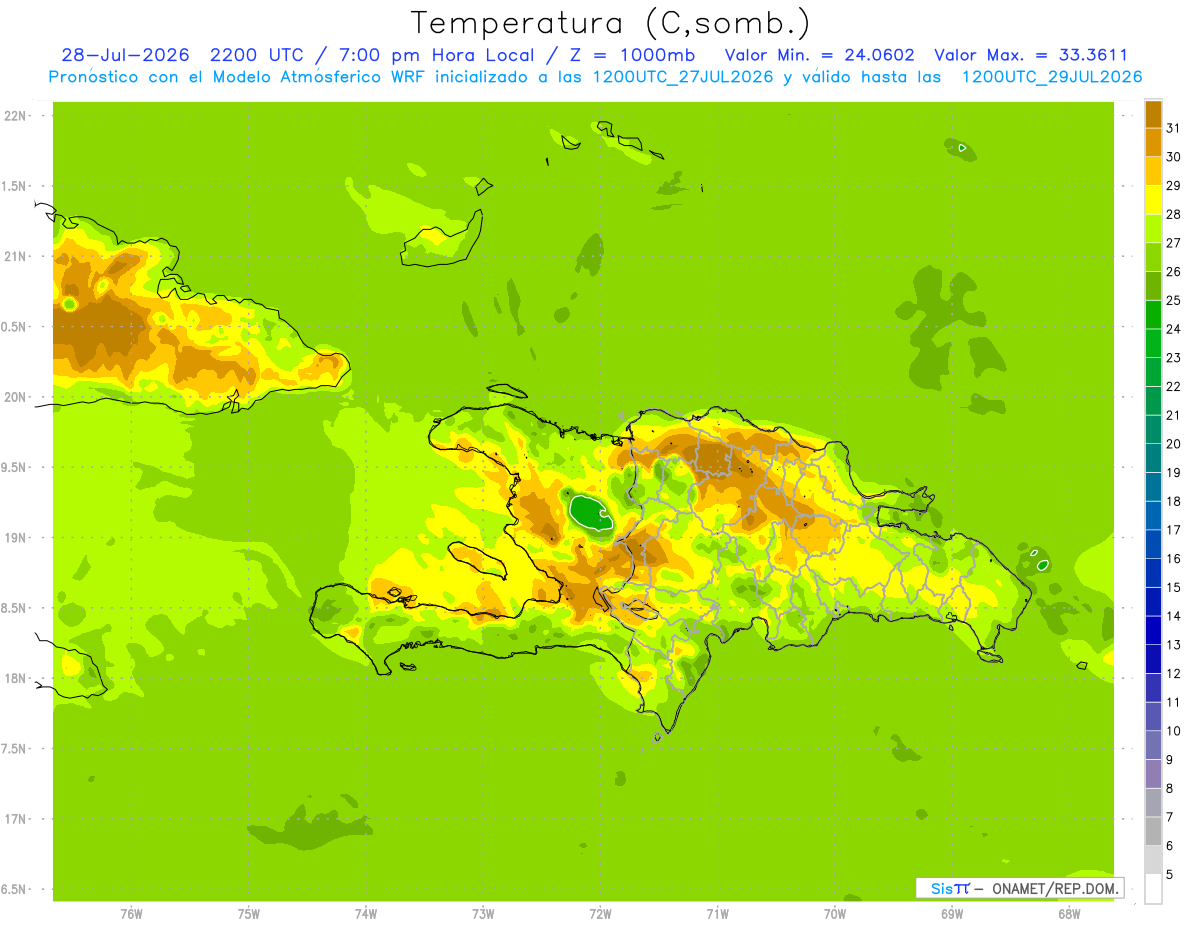Image resolution: width=1200 pixels, height=927 pixels.
Task: Click the 73W longitude axis label
Action: pos(483,914)
